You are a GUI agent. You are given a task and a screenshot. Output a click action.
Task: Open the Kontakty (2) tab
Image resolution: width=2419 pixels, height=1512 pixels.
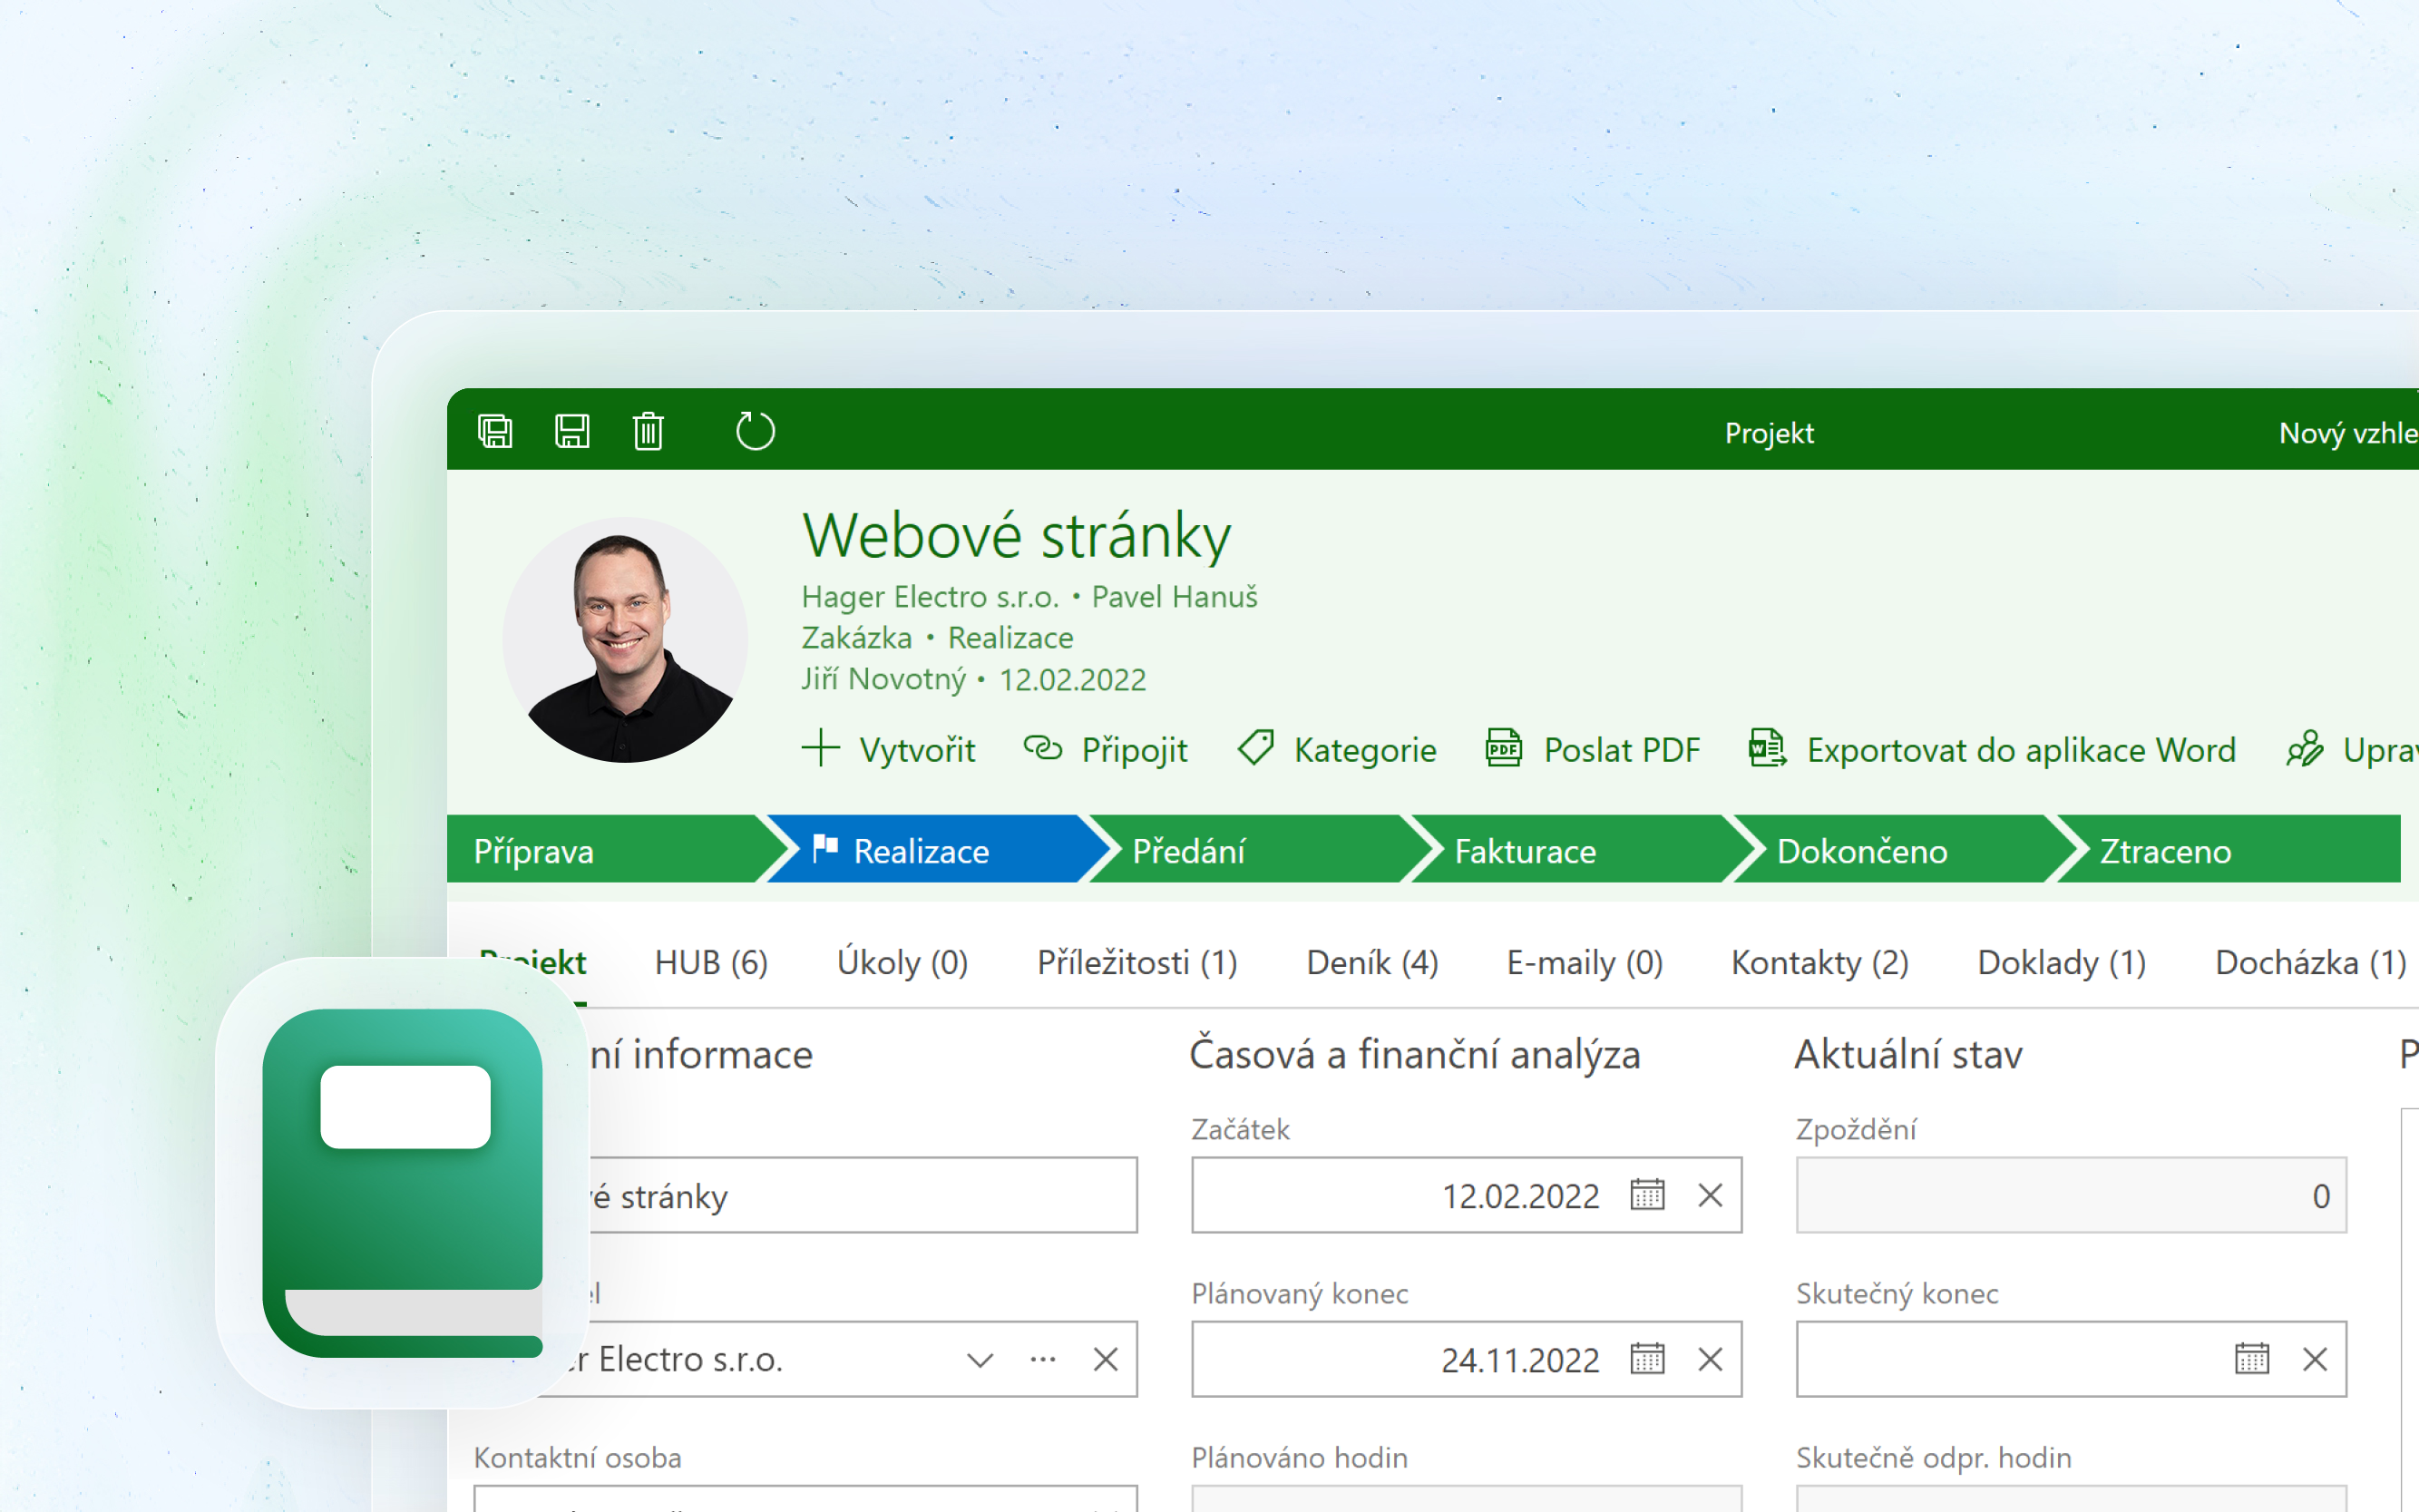(1820, 962)
